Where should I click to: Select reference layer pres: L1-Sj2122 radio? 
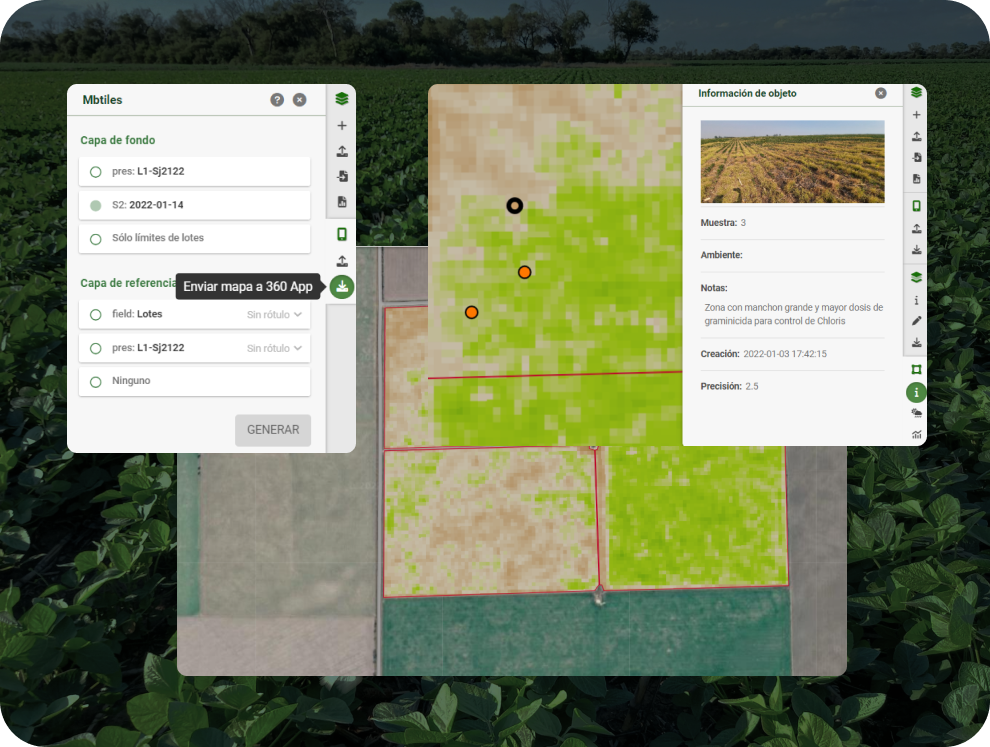point(95,348)
